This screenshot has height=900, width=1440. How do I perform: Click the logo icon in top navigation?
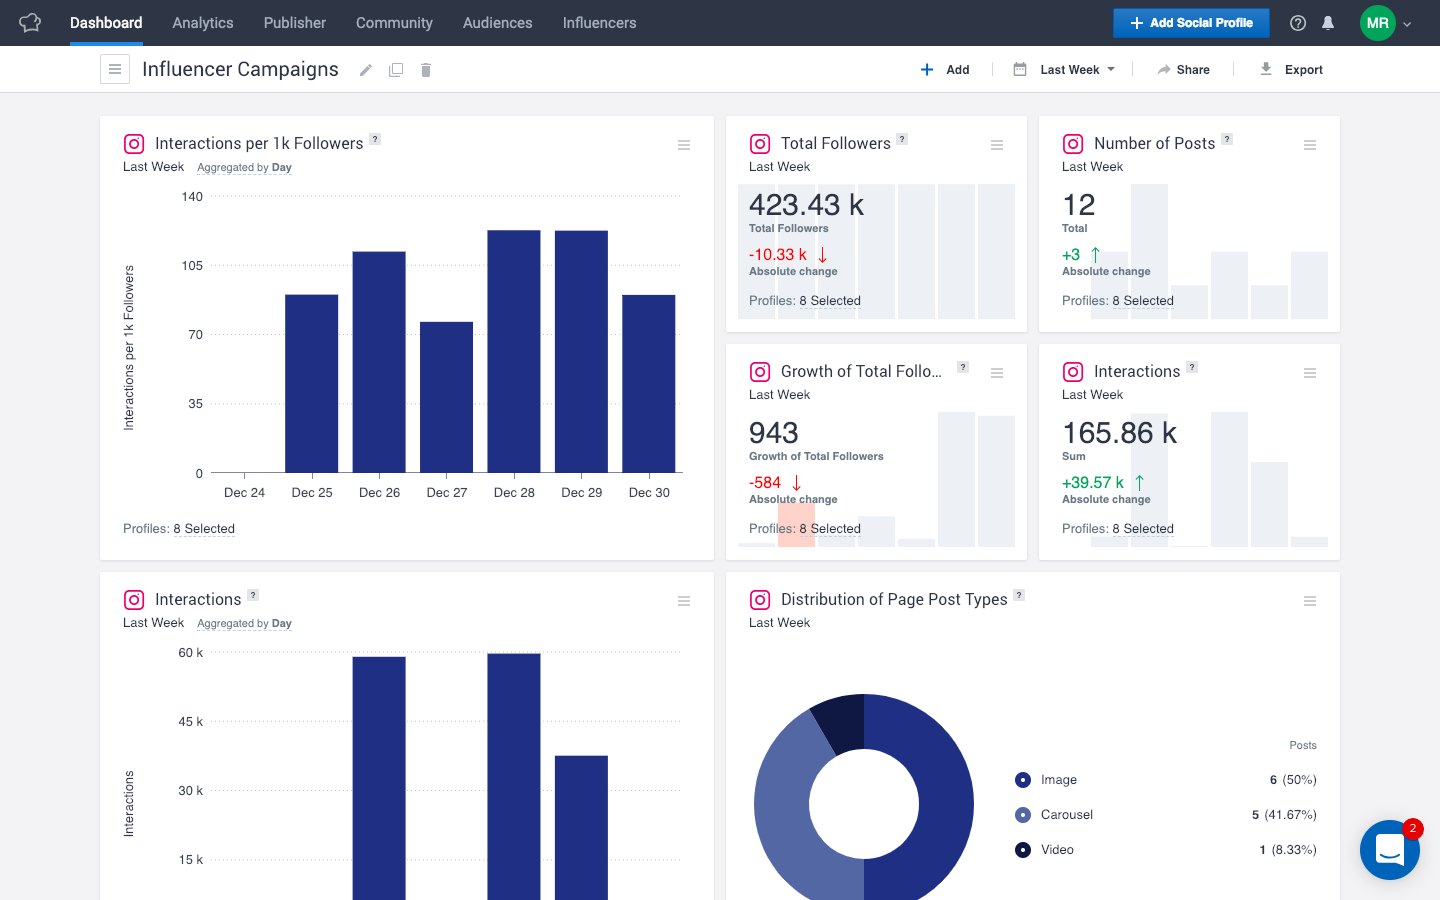(x=30, y=23)
